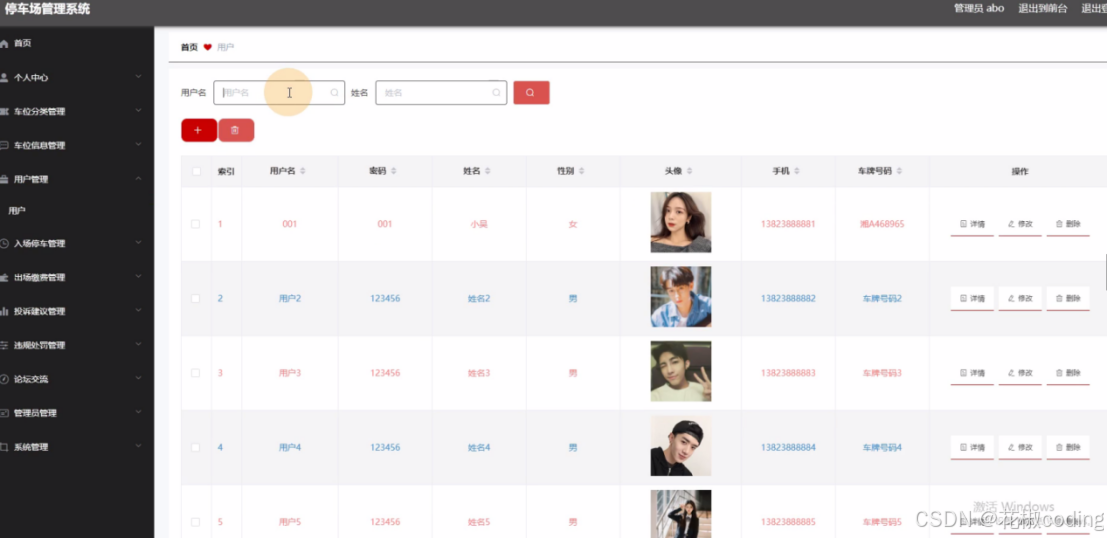This screenshot has width=1108, height=539.
Task: Expand the 投诉建议管理 chevron
Action: coord(138,310)
